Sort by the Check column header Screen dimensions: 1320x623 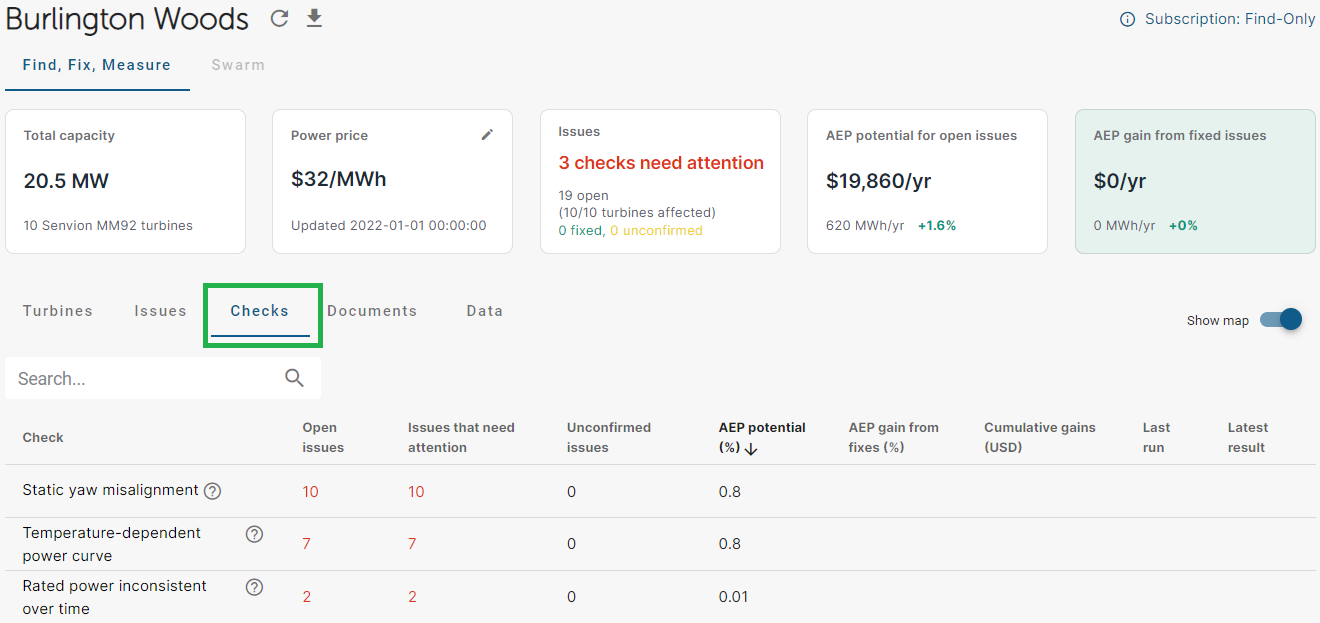[x=43, y=437]
